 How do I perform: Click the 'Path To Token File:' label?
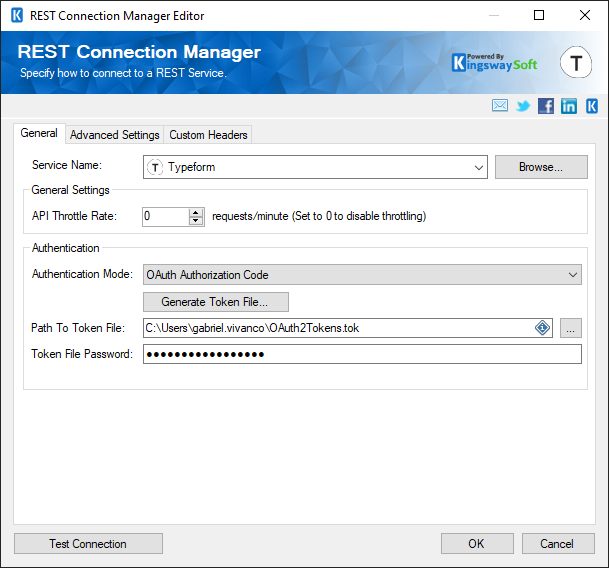[78, 328]
